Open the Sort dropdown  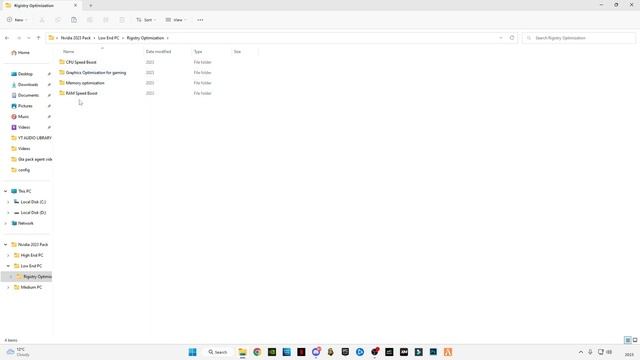[x=146, y=20]
